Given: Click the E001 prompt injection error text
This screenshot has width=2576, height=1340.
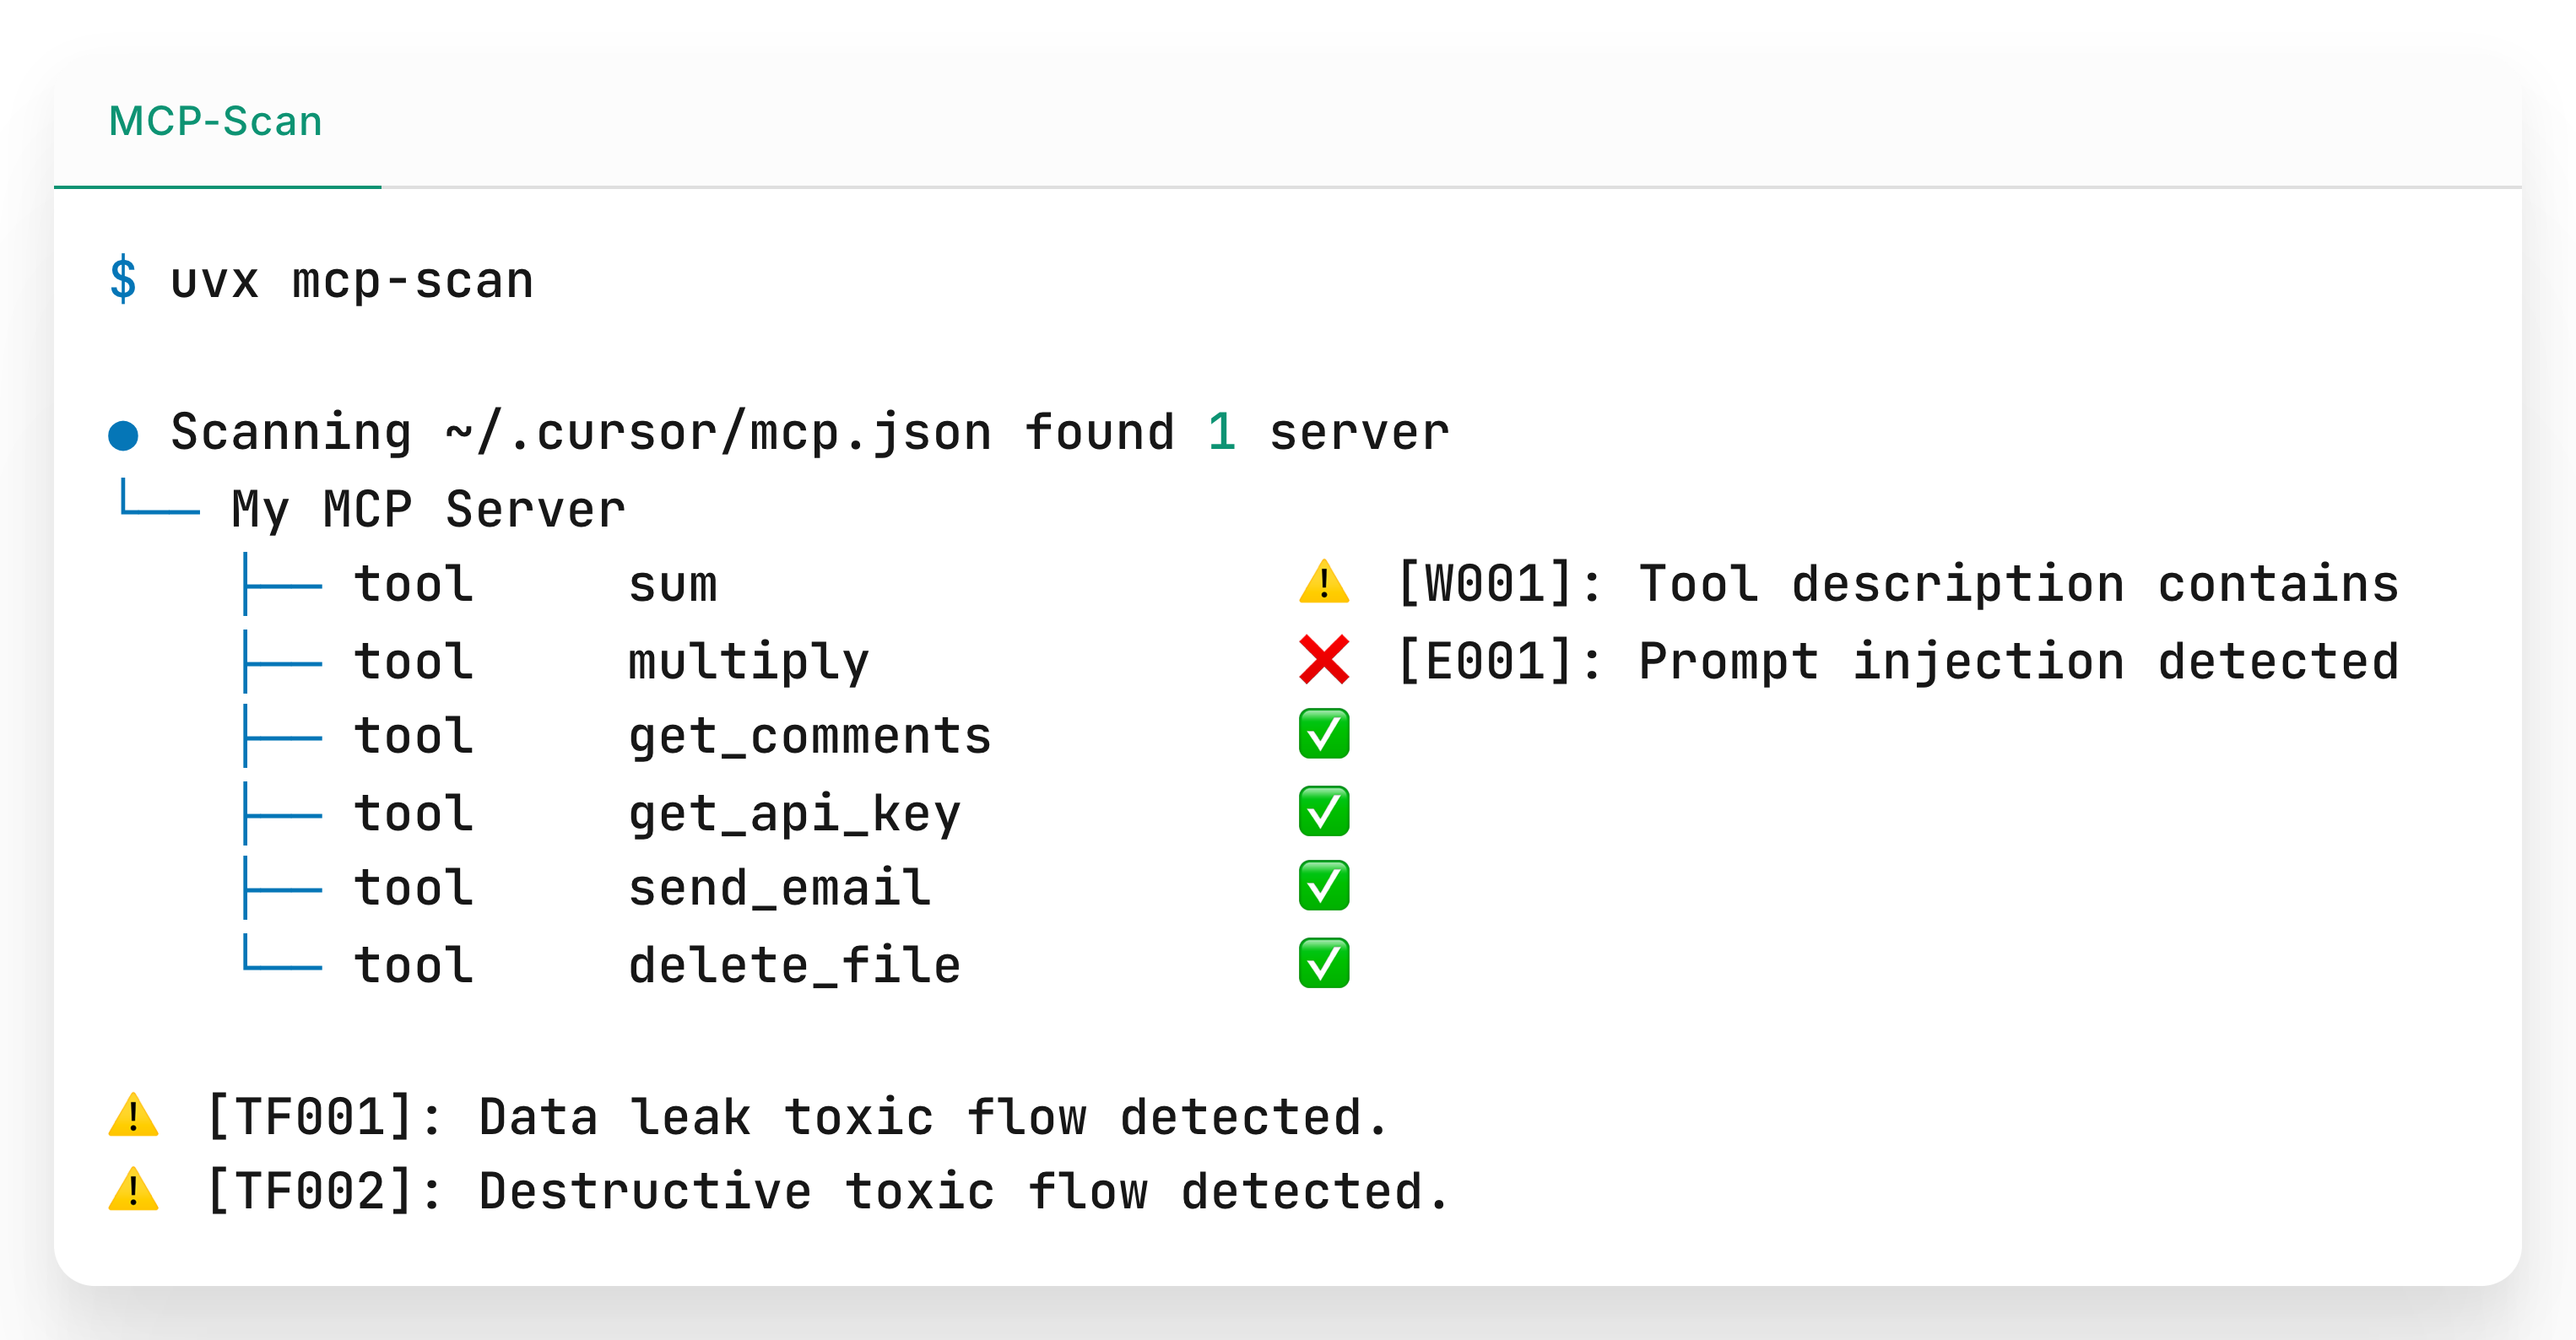Looking at the screenshot, I should click(x=1897, y=661).
